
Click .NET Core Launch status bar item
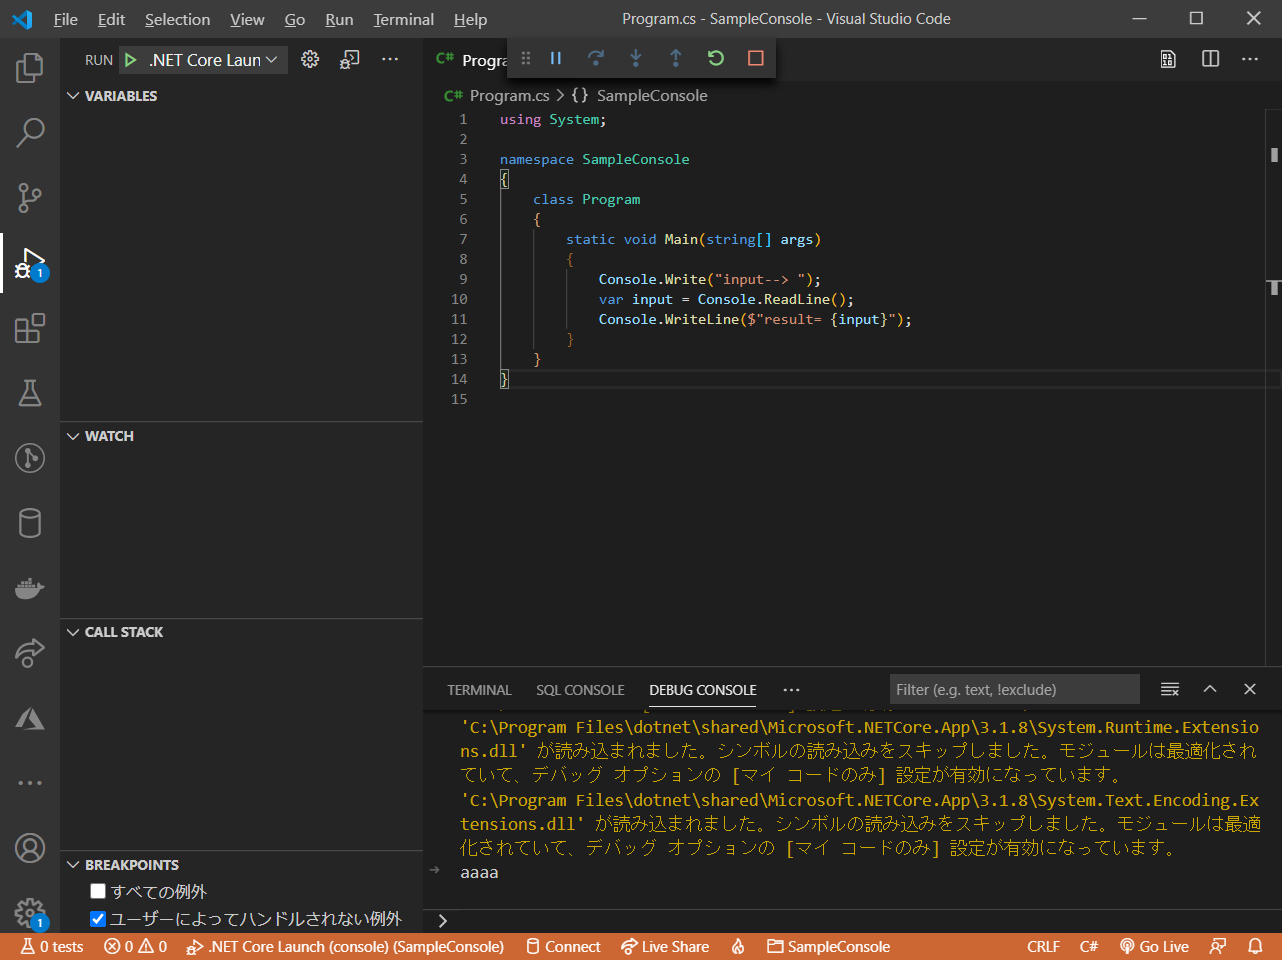coord(345,947)
